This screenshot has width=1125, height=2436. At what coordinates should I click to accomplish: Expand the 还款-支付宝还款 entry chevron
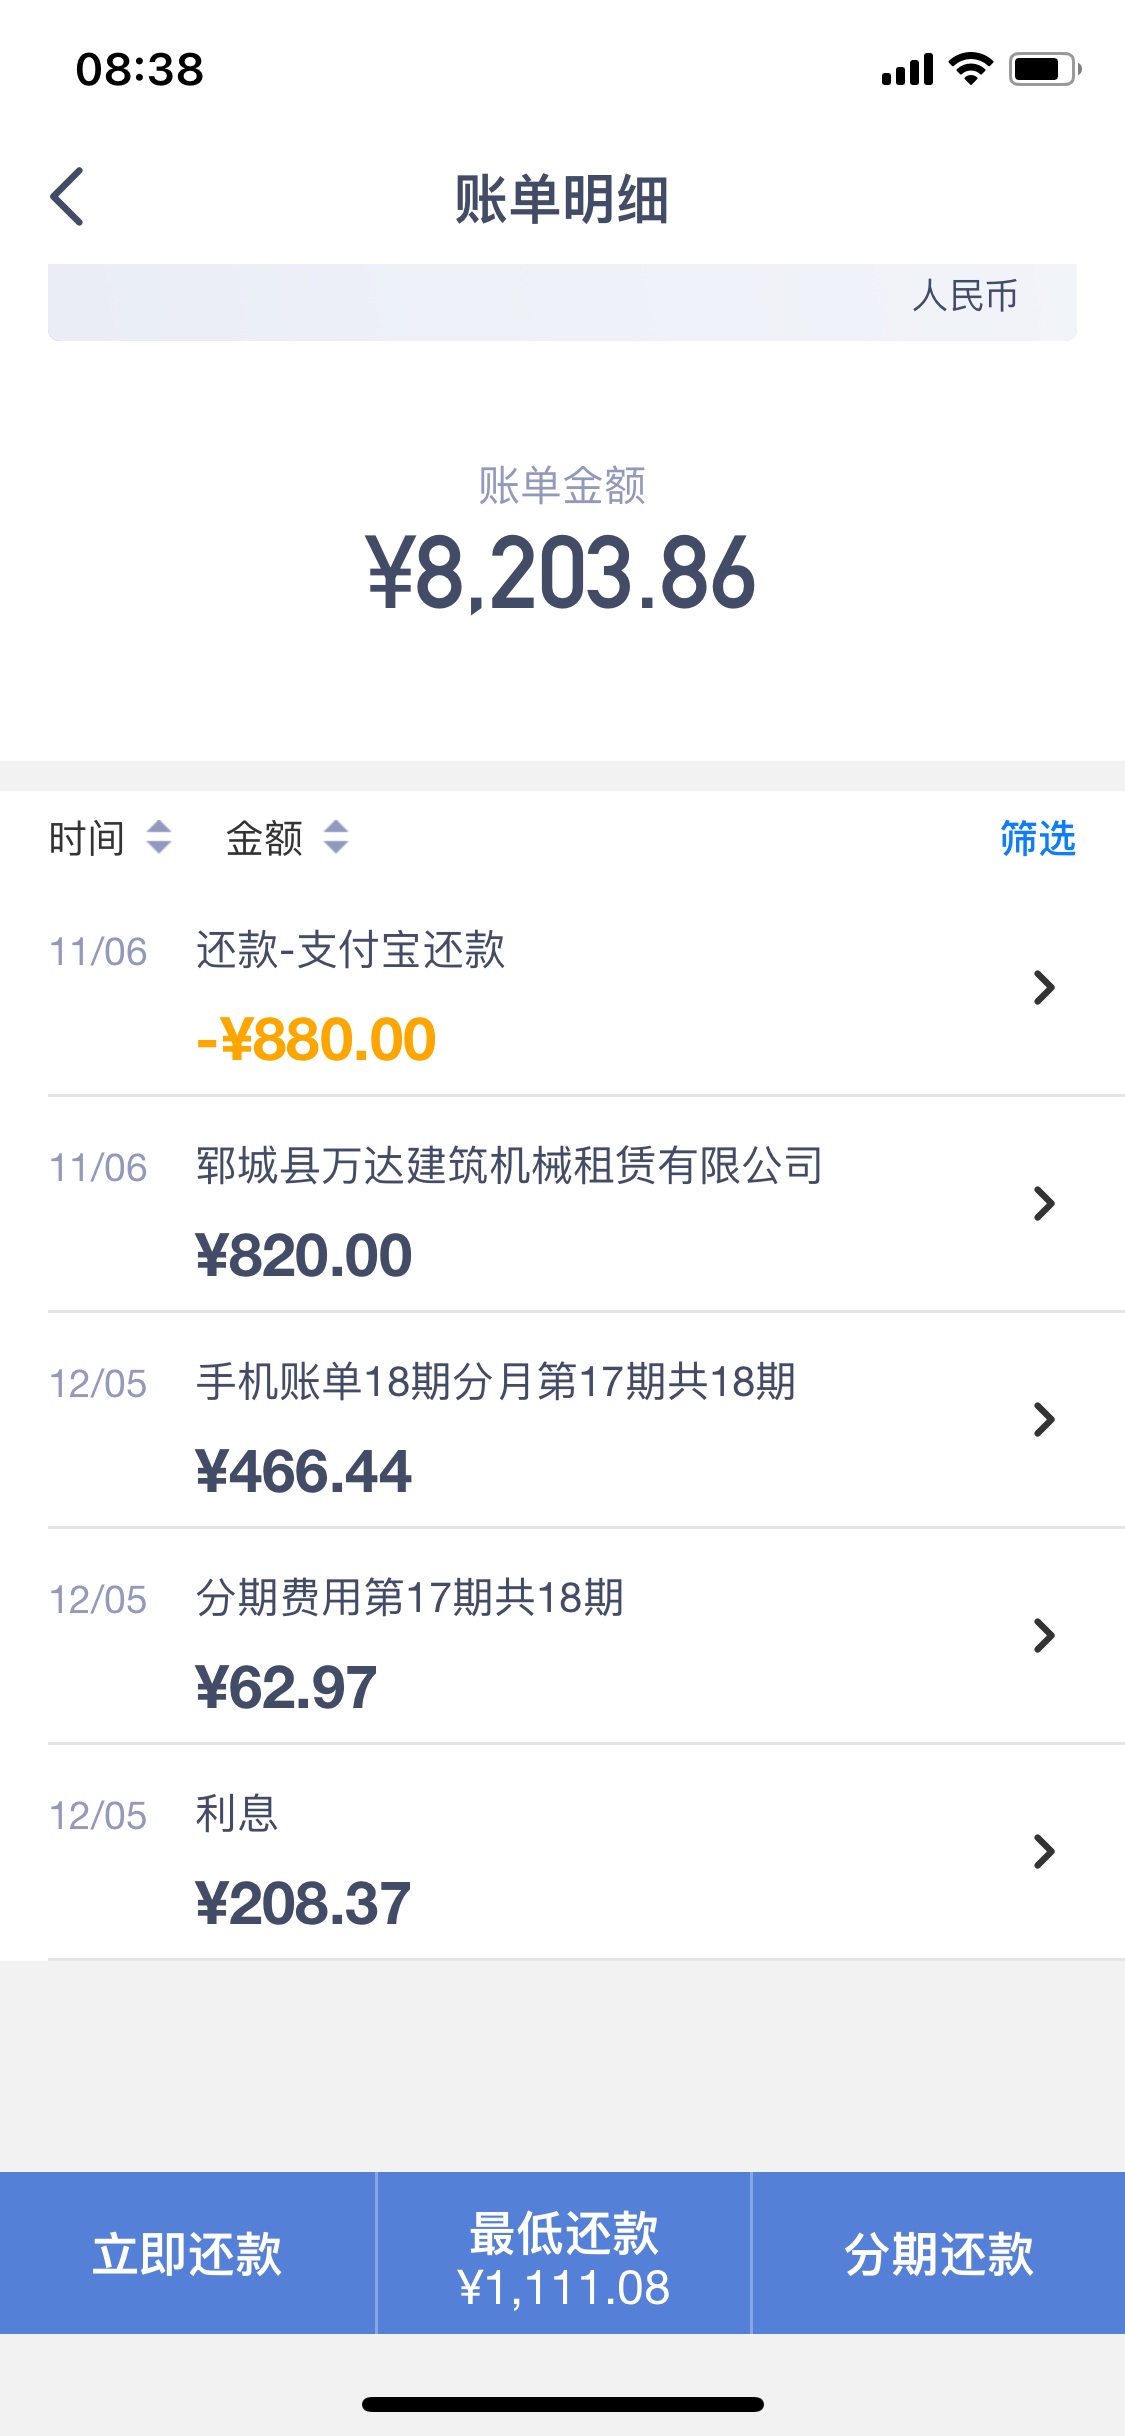[x=1044, y=987]
